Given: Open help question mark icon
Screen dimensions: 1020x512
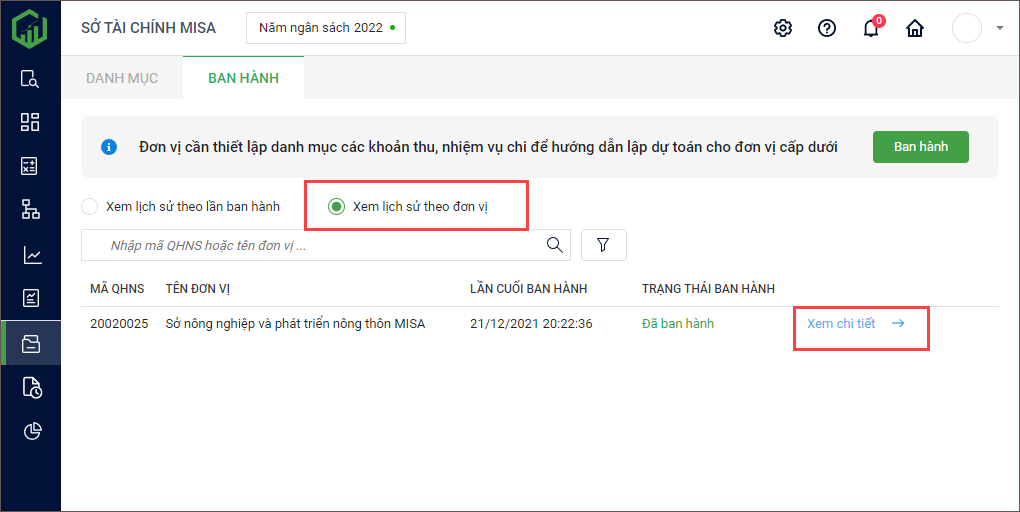Looking at the screenshot, I should [827, 28].
